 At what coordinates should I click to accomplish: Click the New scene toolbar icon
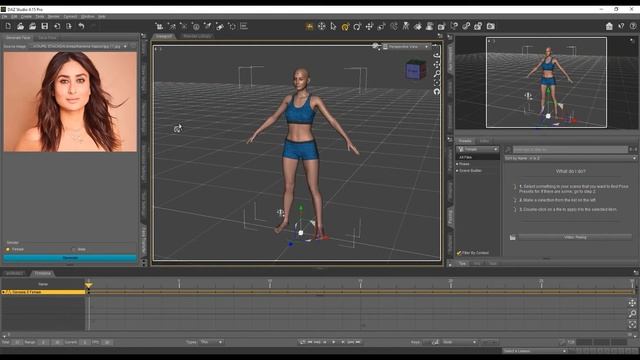[8, 26]
